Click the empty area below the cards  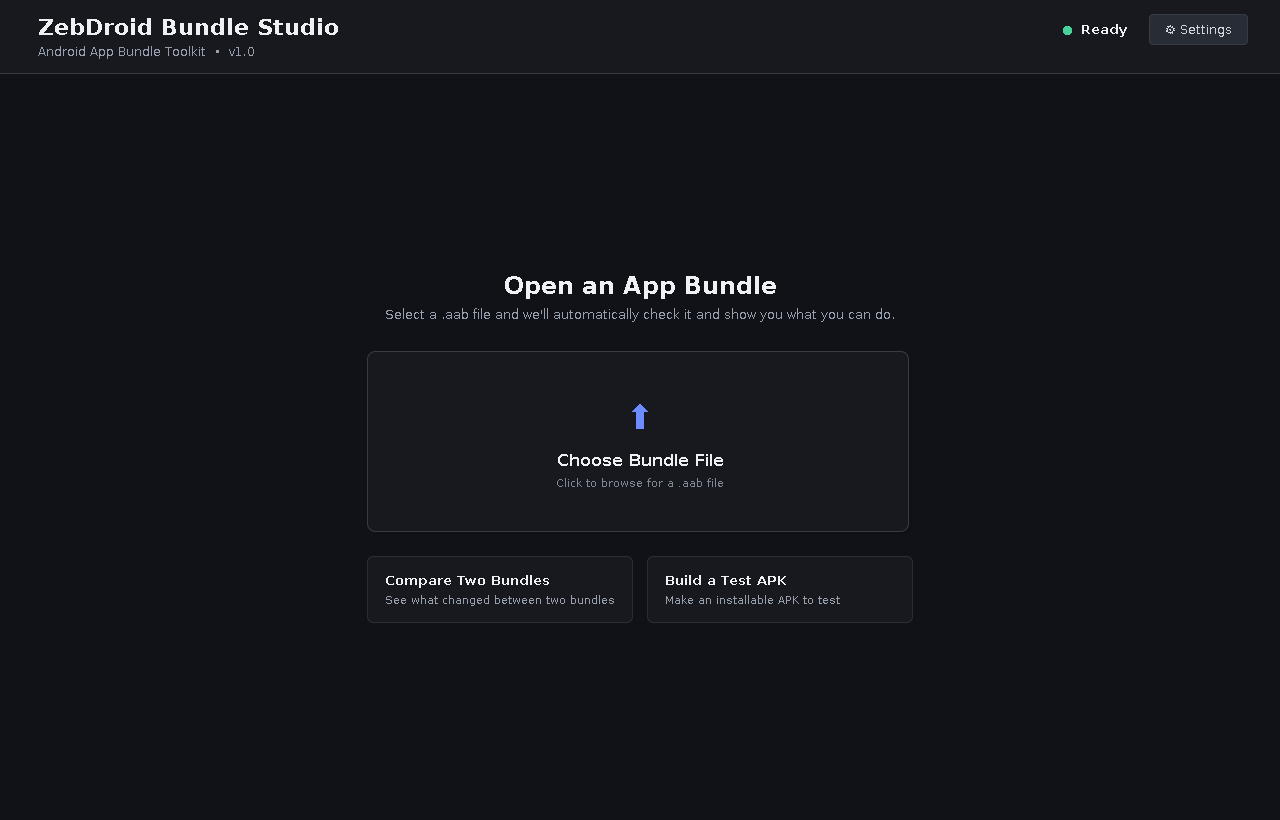[640, 720]
